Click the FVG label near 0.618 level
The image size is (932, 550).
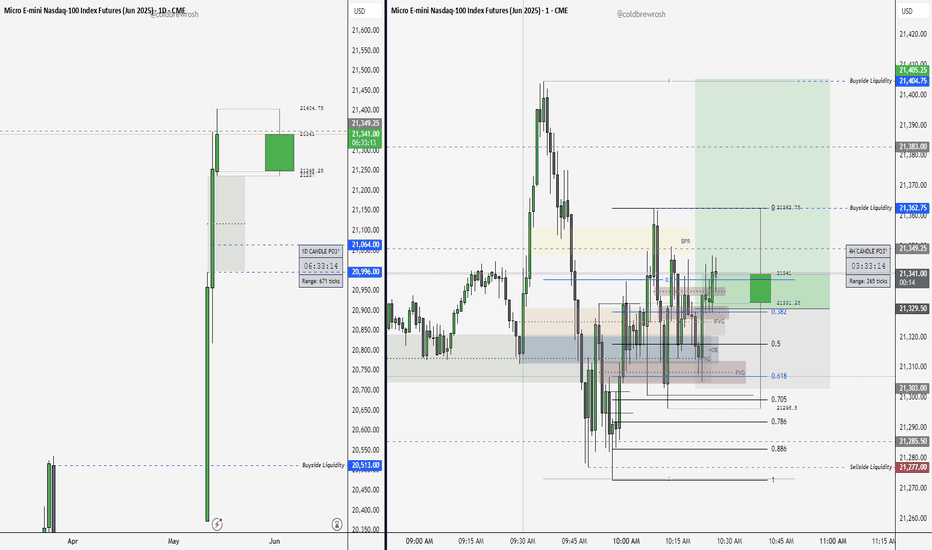pos(740,372)
